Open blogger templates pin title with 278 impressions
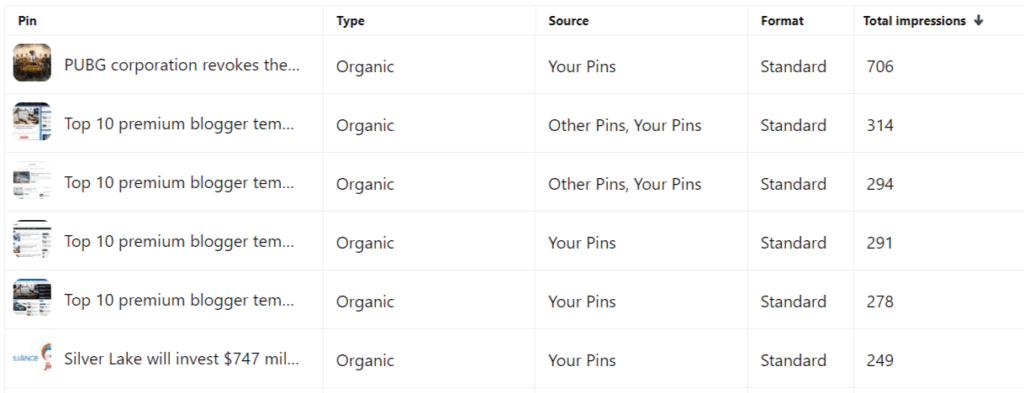This screenshot has width=1024, height=393. pyautogui.click(x=179, y=300)
